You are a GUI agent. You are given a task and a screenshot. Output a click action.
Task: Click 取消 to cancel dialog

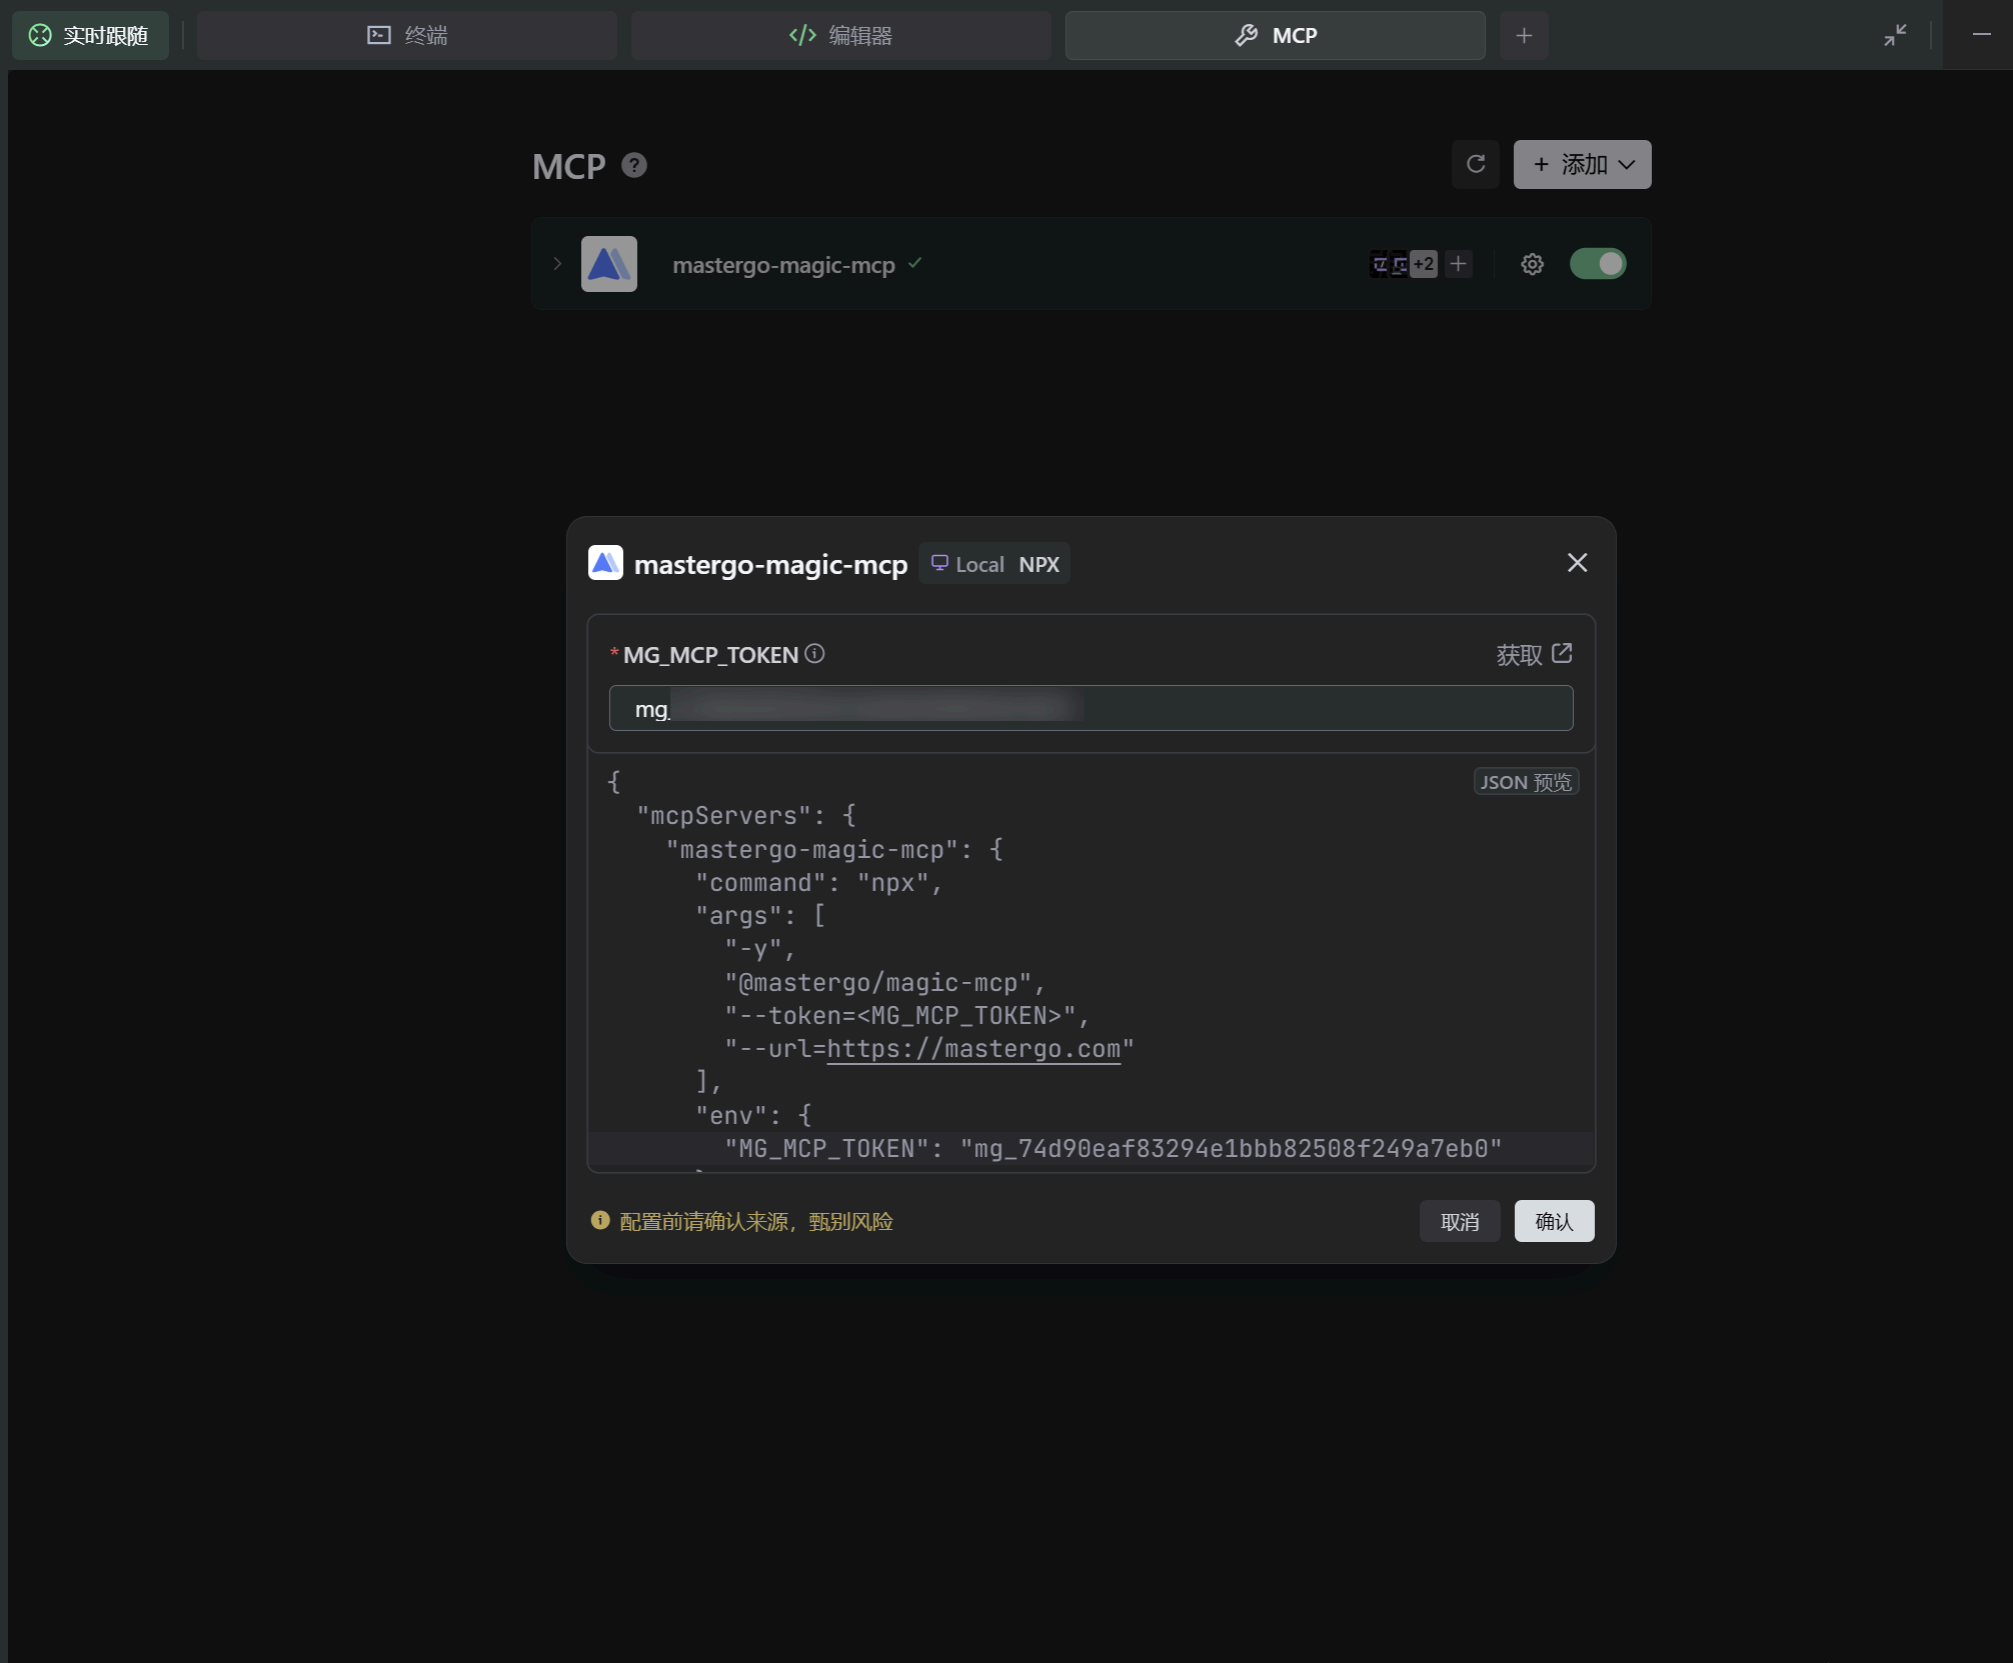(1459, 1221)
